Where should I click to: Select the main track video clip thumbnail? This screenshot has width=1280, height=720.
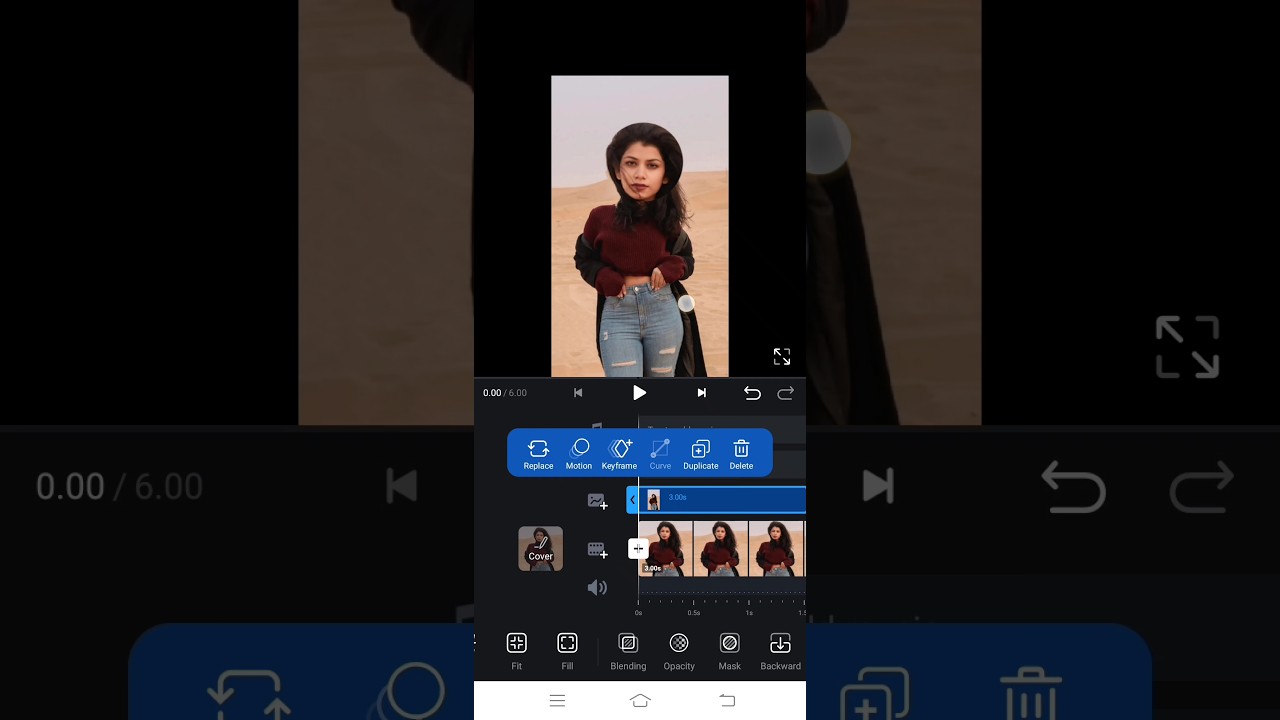click(x=722, y=549)
